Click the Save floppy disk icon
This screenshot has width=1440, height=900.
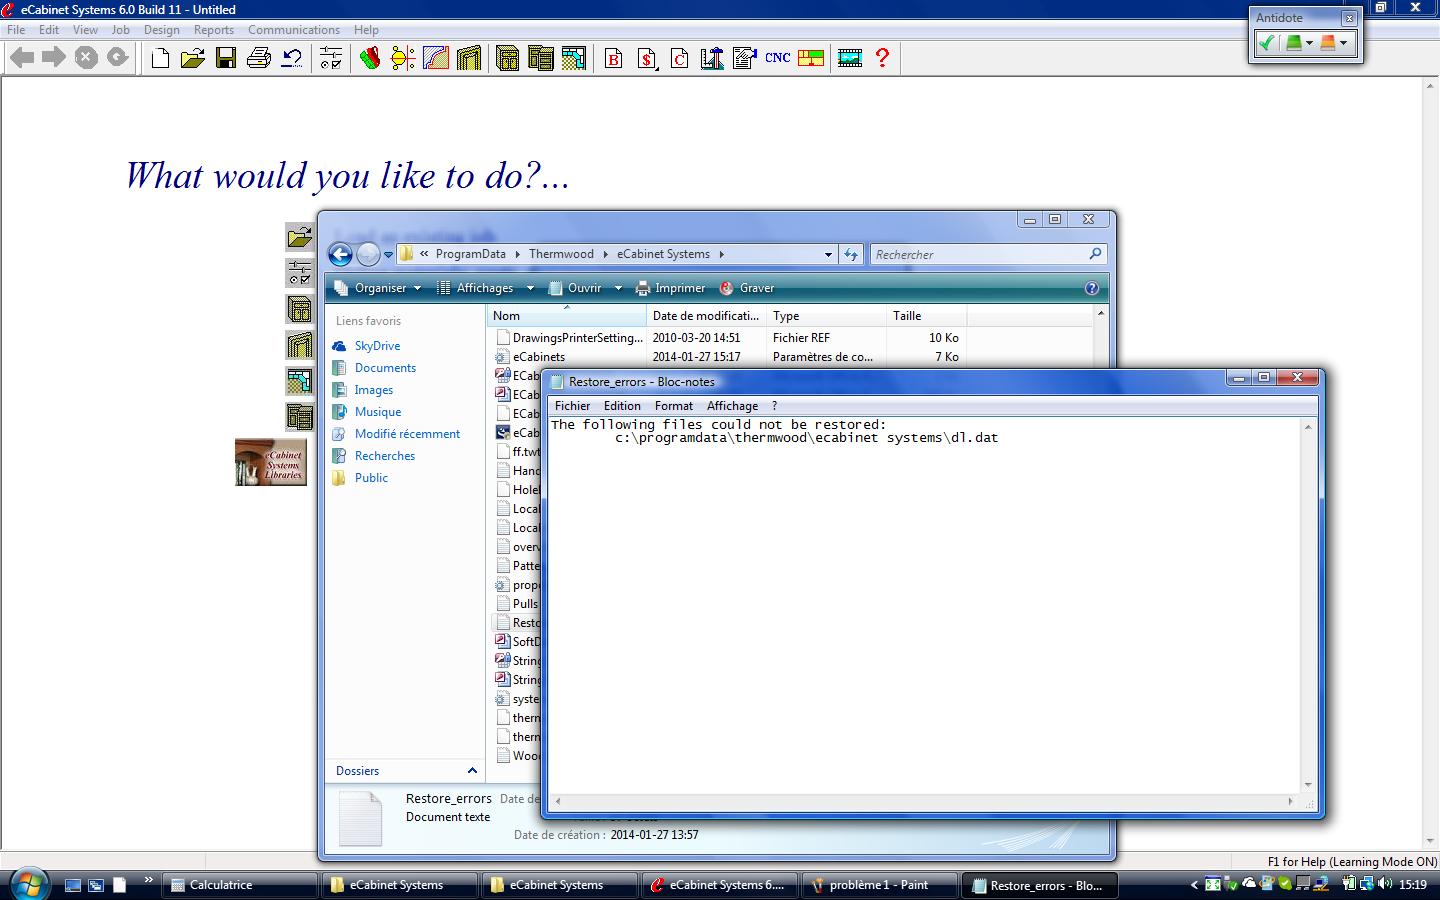tap(226, 58)
